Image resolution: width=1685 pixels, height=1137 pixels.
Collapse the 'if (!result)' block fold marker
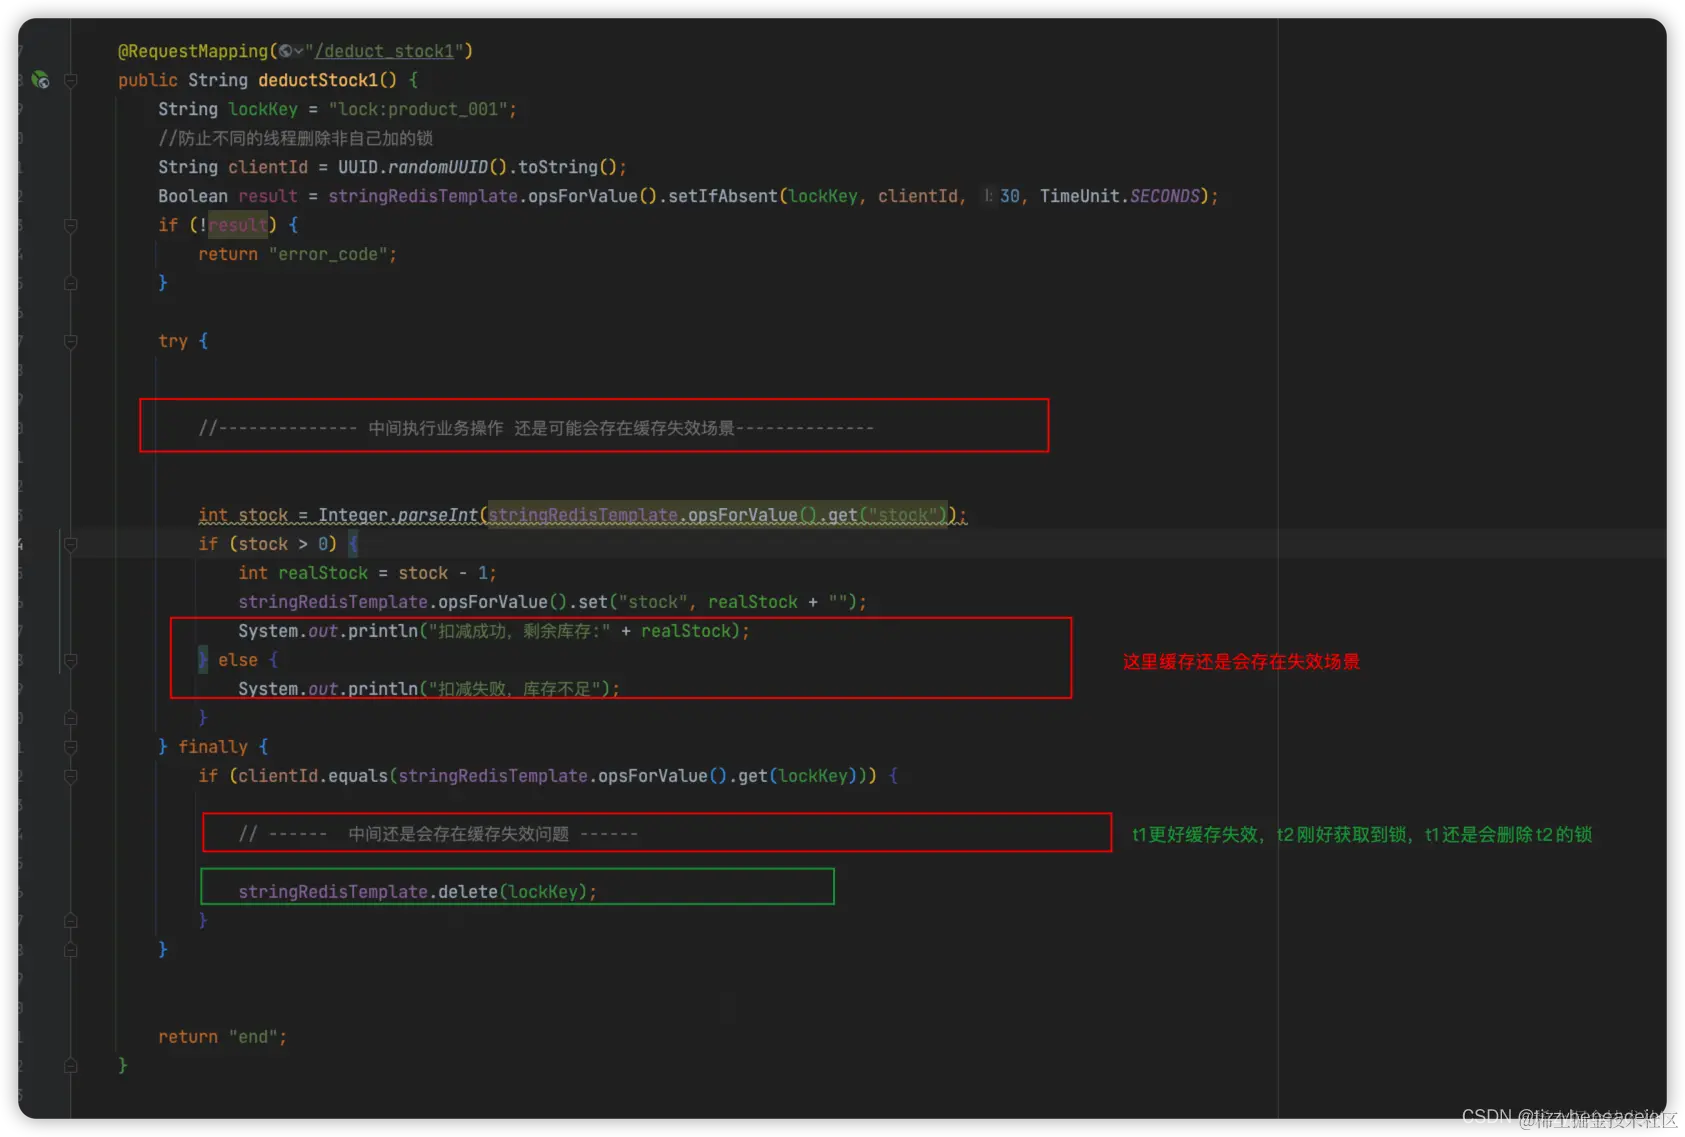coord(71,226)
